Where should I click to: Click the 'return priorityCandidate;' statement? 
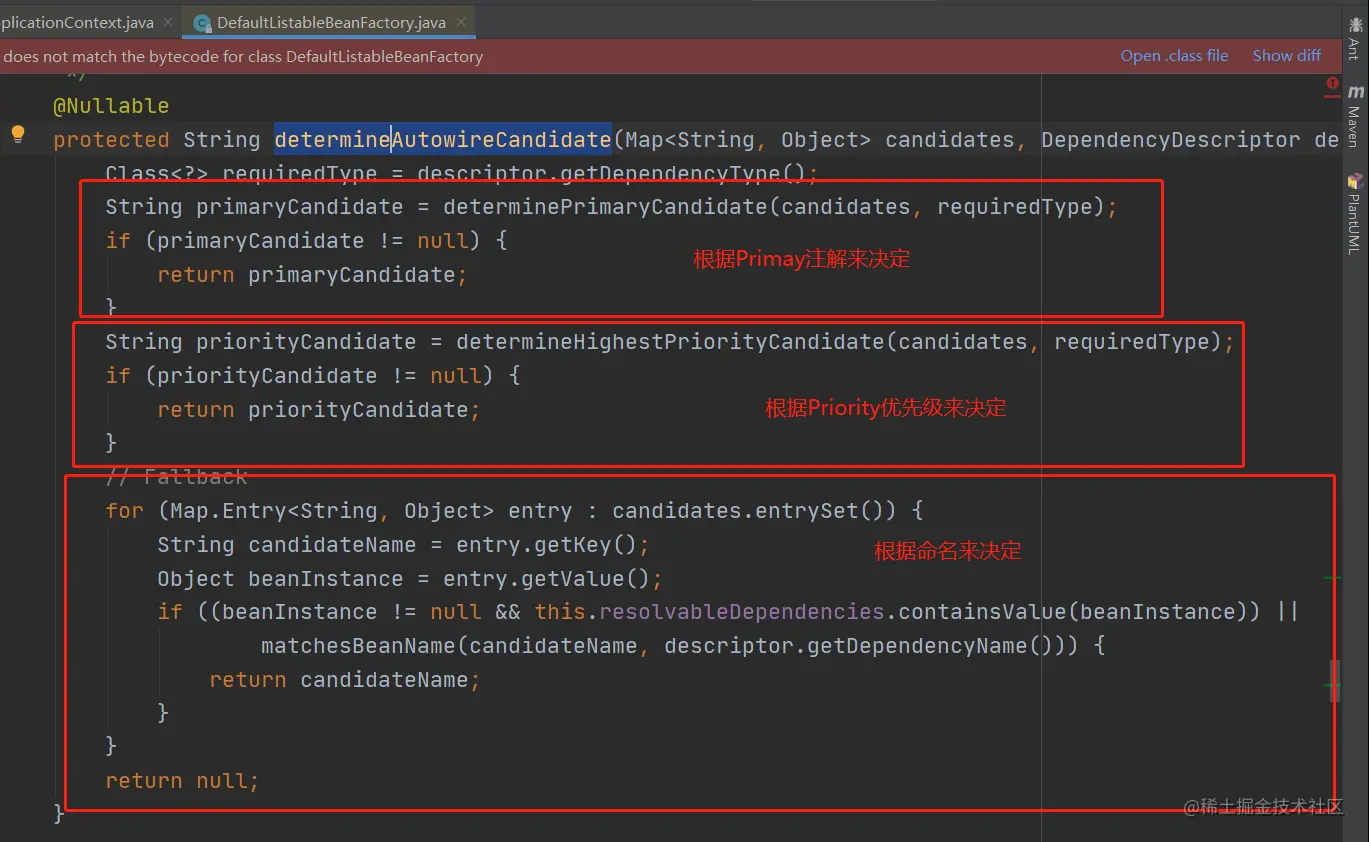tap(319, 410)
